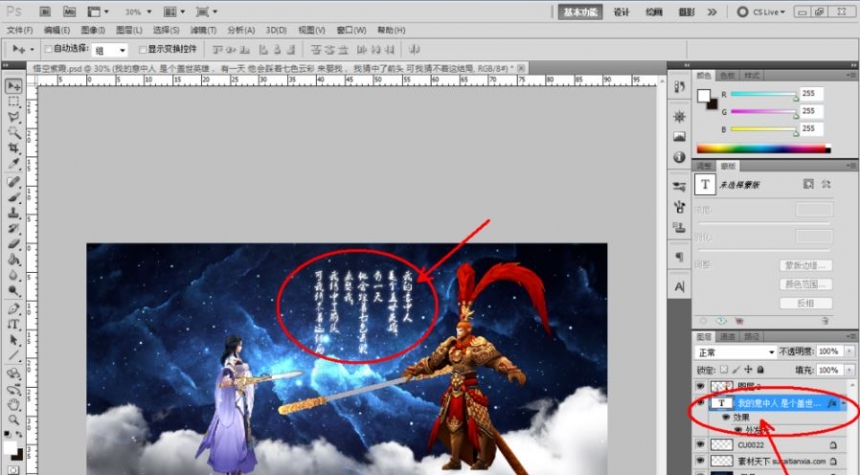The width and height of the screenshot is (860, 475).
Task: Enable the 显示变换控件 checkbox
Action: pos(143,49)
